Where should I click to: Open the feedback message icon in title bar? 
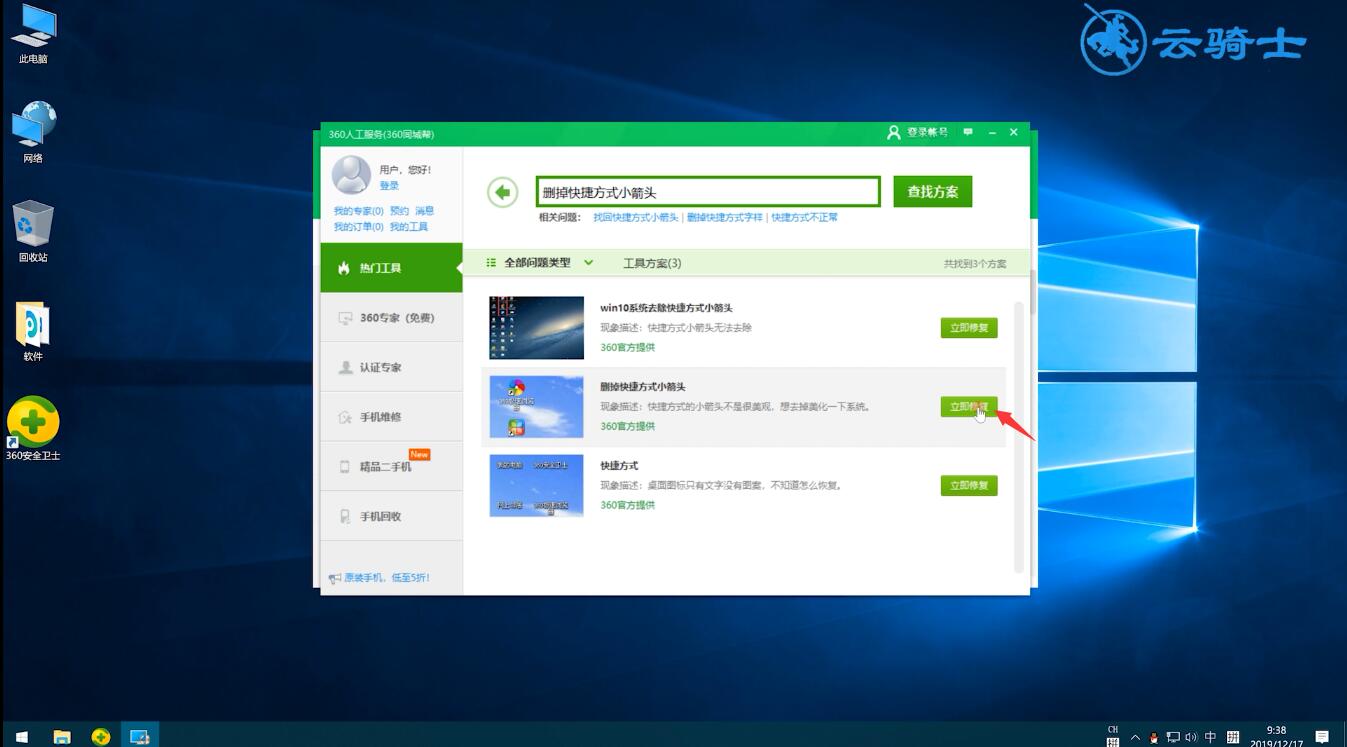point(968,132)
